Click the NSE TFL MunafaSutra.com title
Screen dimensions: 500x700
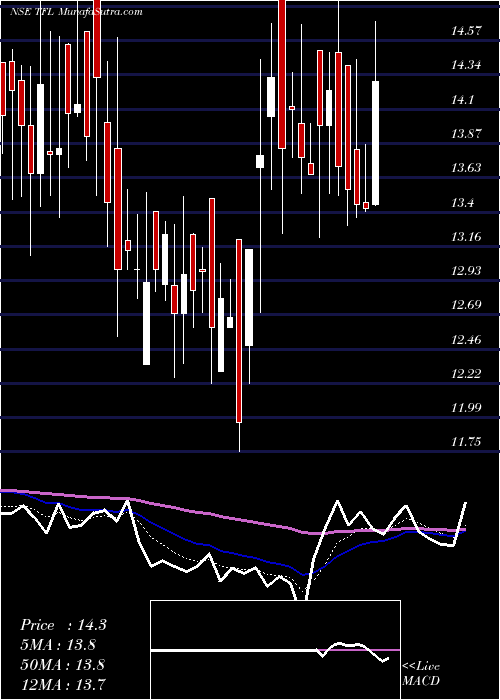coord(76,12)
